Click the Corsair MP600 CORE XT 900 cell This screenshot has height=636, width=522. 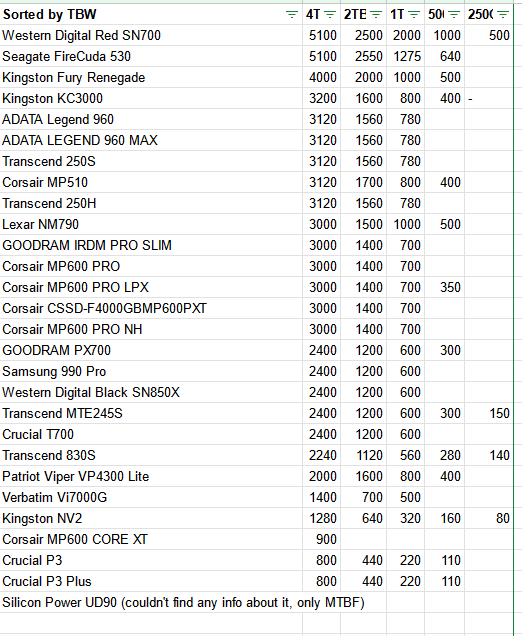(321, 539)
